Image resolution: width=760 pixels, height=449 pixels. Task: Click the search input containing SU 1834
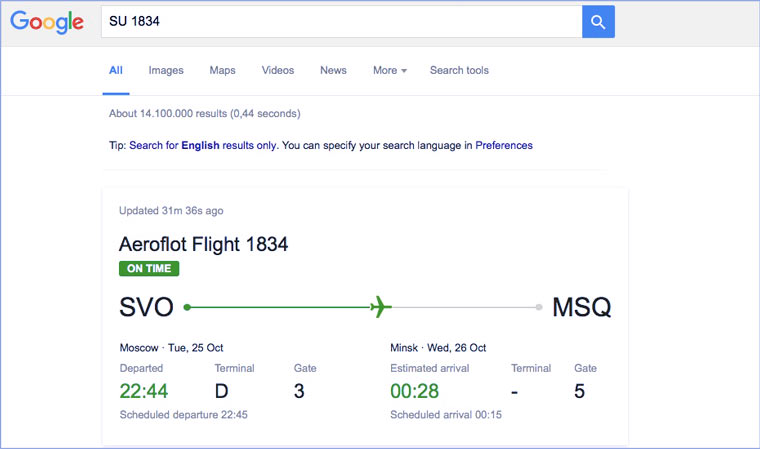coord(340,22)
